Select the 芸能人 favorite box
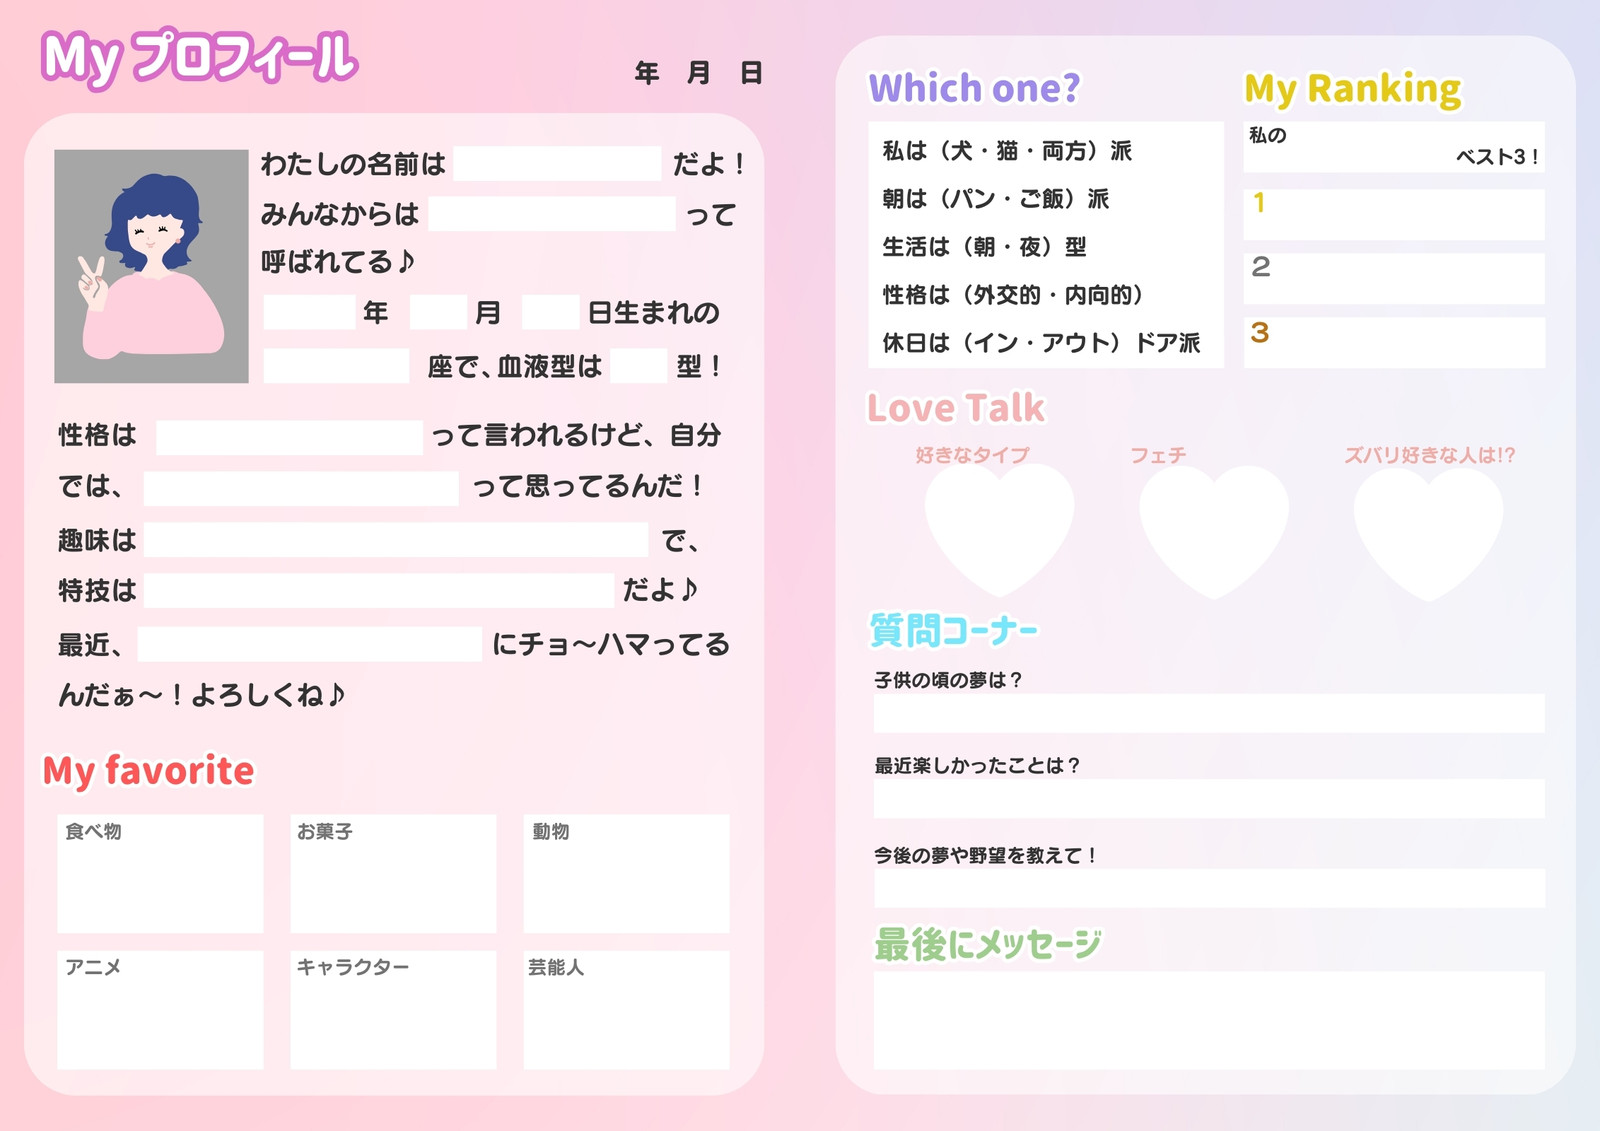Screen dimensions: 1600x1131 (626, 1010)
